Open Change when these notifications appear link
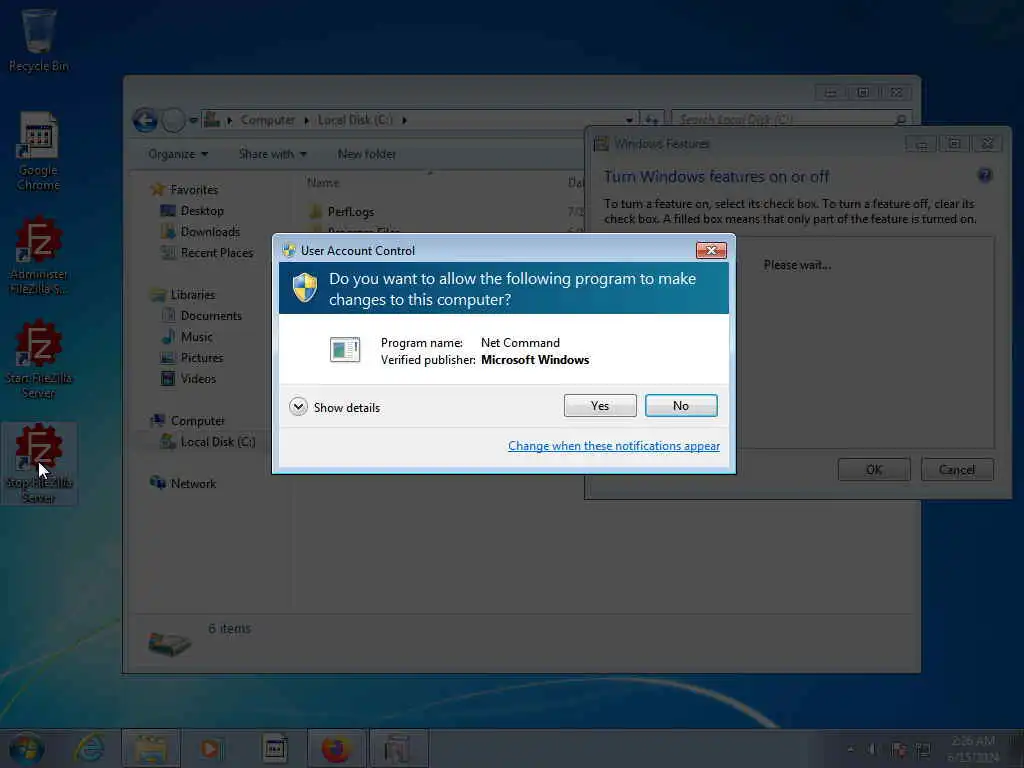The height and width of the screenshot is (768, 1024). pos(613,445)
